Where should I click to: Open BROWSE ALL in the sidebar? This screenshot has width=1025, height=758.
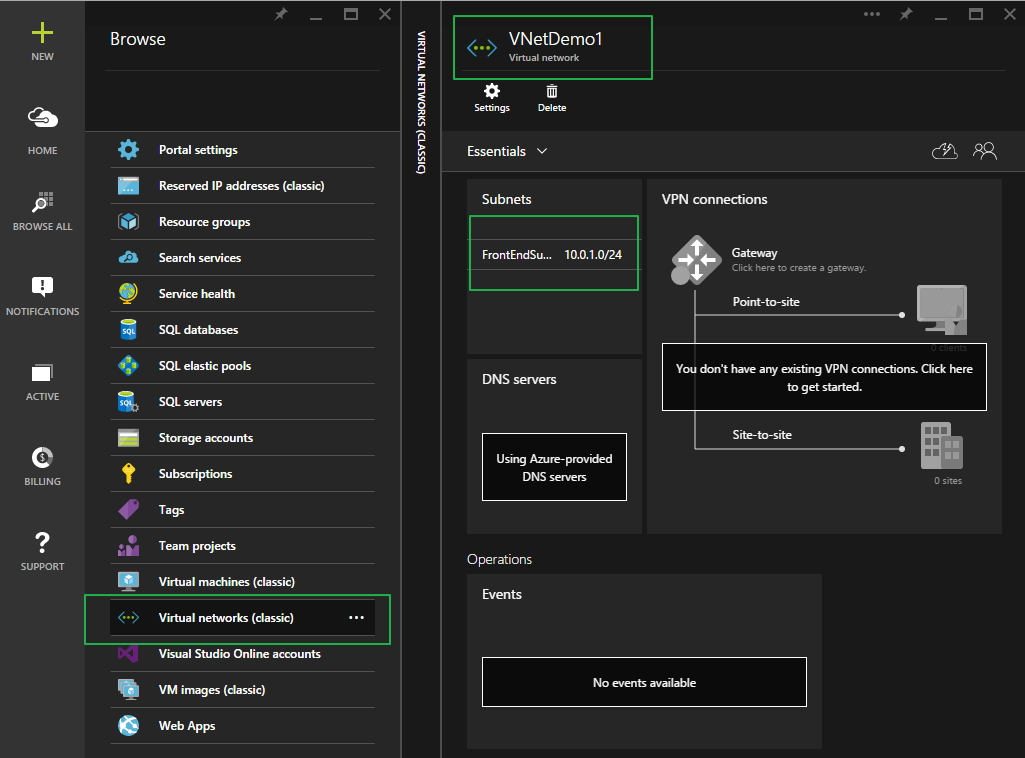pos(42,212)
